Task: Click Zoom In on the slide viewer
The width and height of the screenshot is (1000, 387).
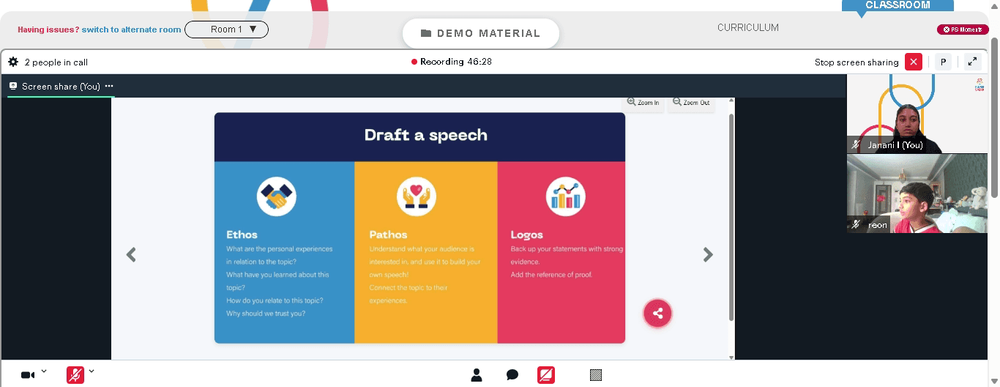Action: (x=643, y=103)
